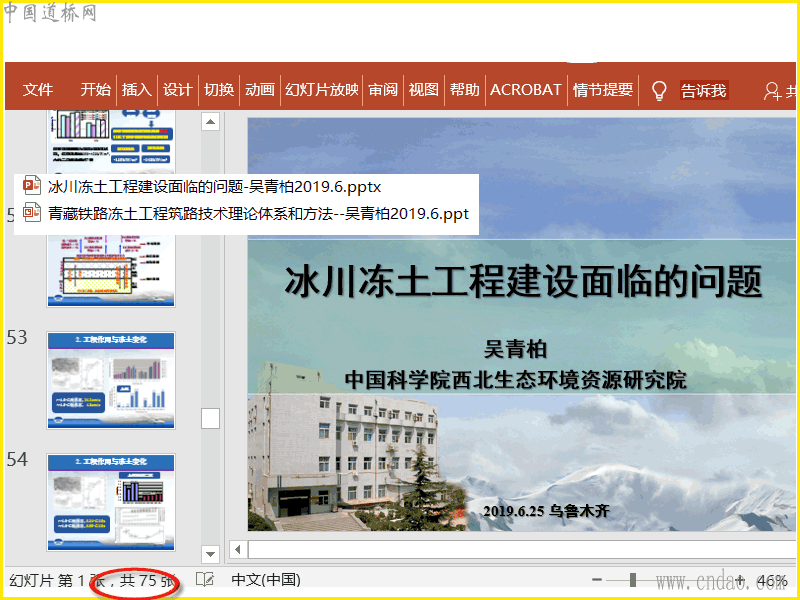Click the language indicator 中文(中国)
This screenshot has height=600, width=800.
tap(266, 580)
